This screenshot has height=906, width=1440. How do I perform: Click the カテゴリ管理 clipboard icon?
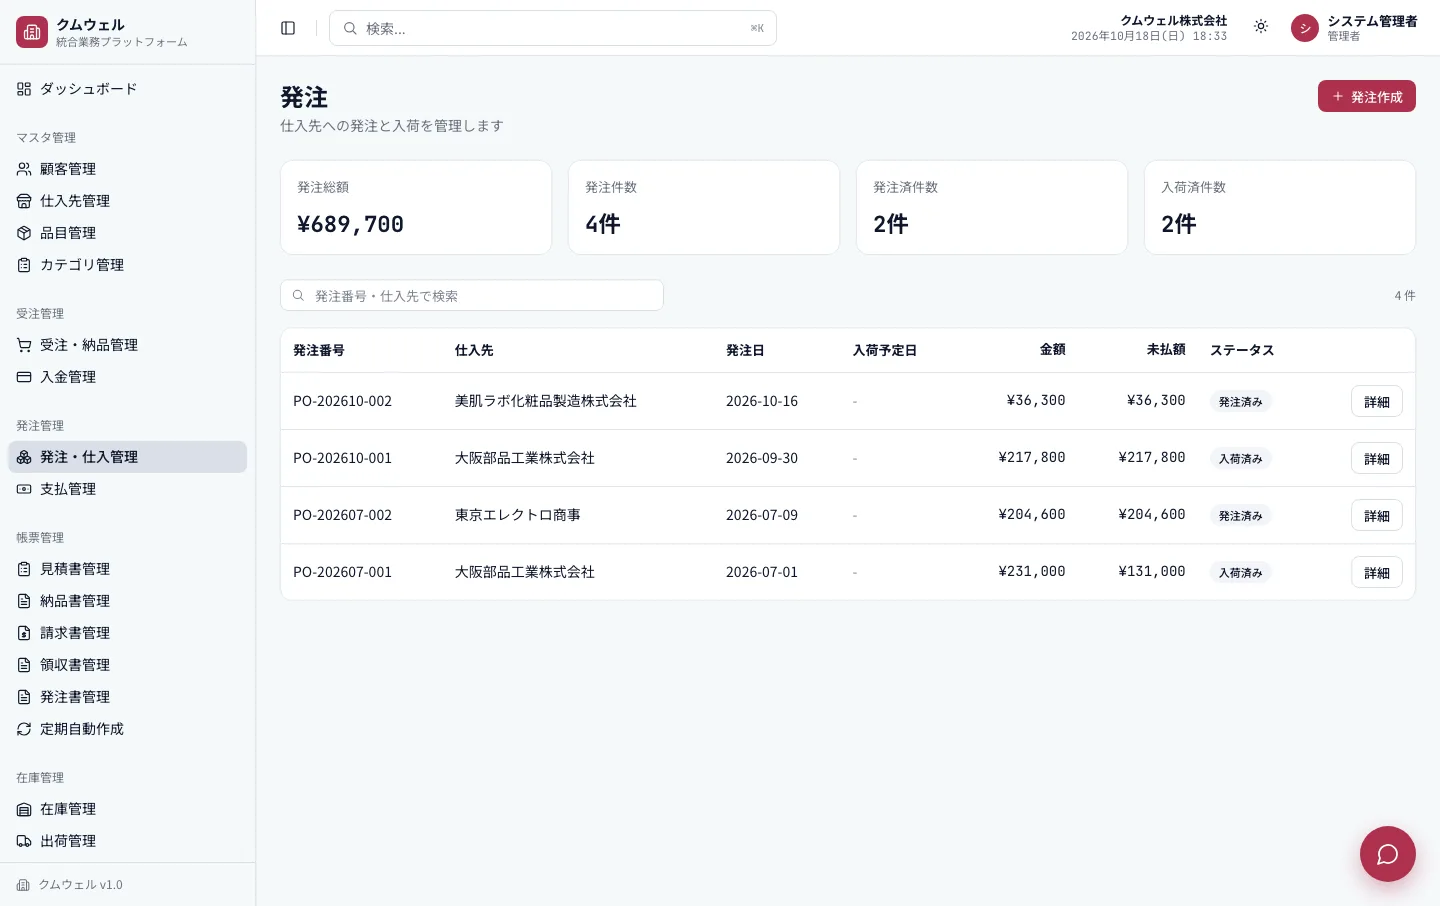pos(24,265)
